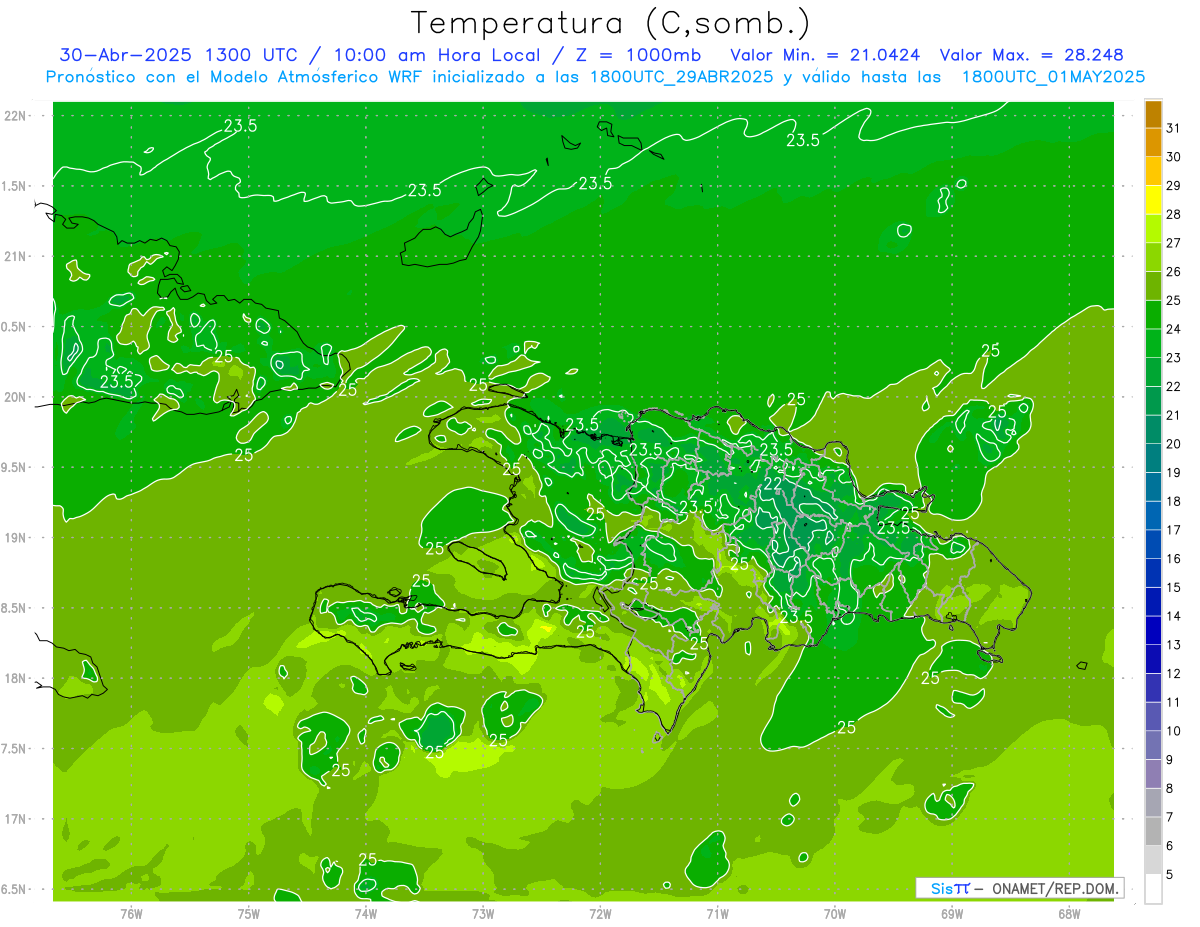This screenshot has width=1200, height=927.
Task: Pick the blue swatch between 16 and 17
Action: [x=1153, y=545]
